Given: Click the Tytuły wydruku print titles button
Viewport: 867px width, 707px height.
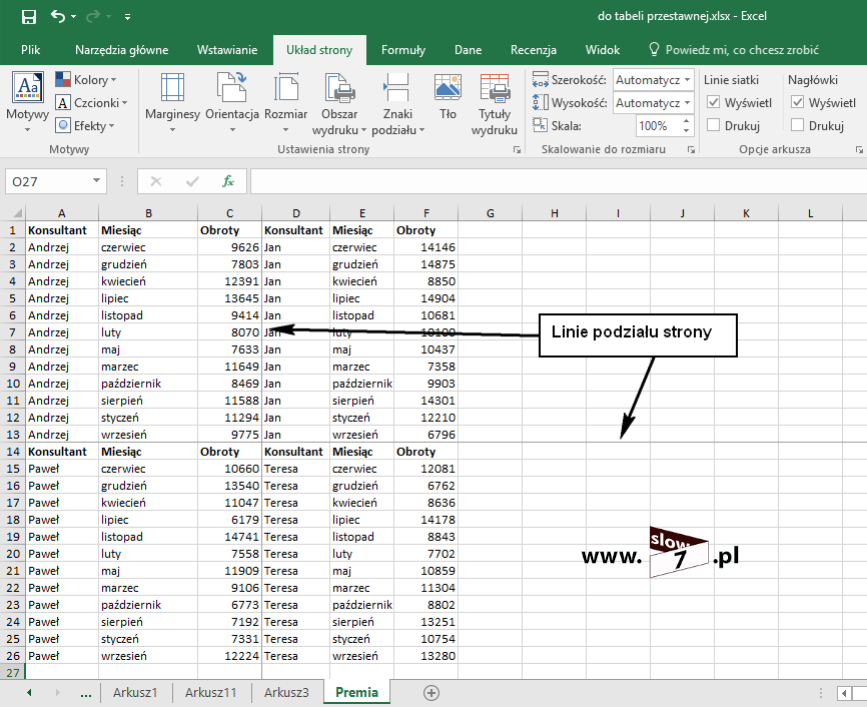Looking at the screenshot, I should (x=494, y=104).
